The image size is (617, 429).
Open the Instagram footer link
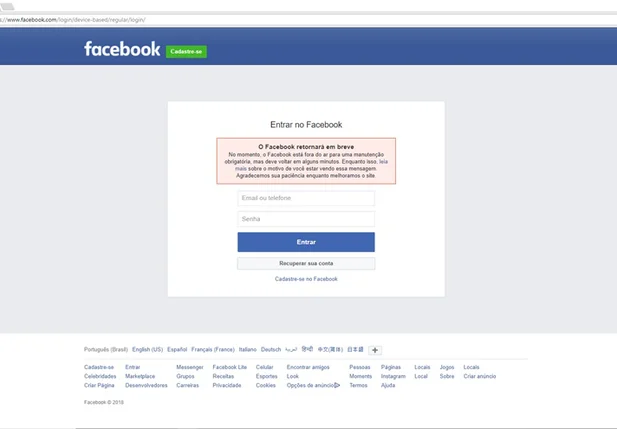tap(393, 376)
